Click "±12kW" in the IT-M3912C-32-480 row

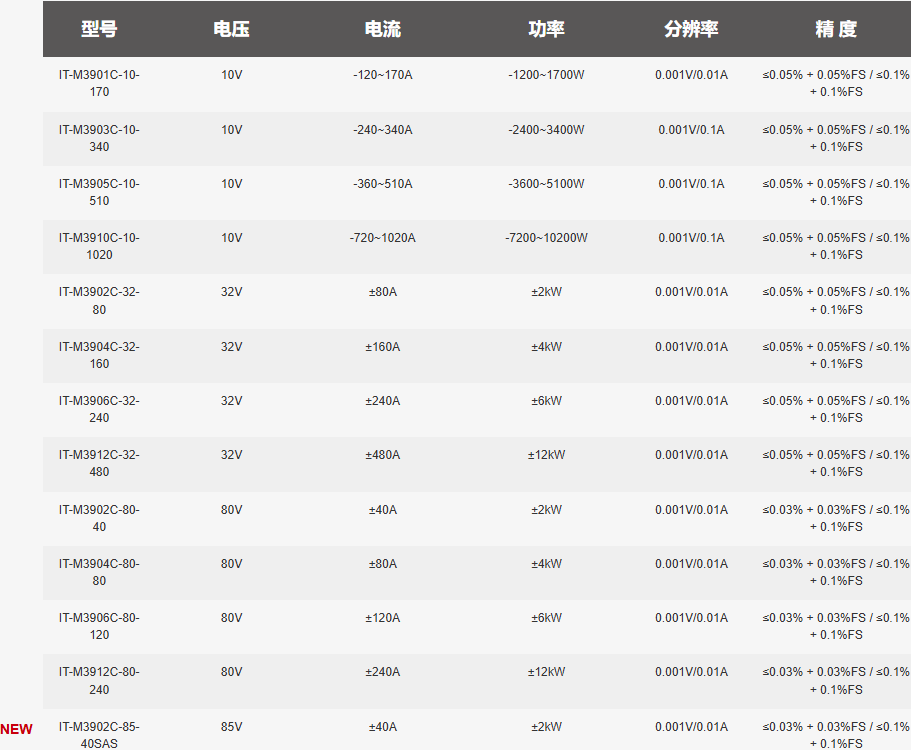pyautogui.click(x=546, y=455)
